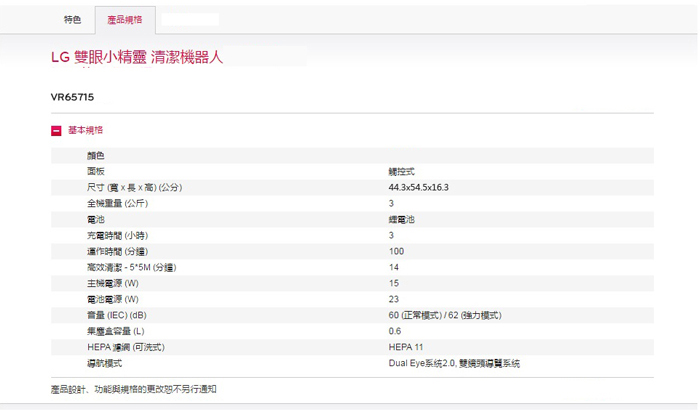Click the 產品設計、功能與規格 disclaimer note
This screenshot has height=418, width=700.
(x=133, y=389)
